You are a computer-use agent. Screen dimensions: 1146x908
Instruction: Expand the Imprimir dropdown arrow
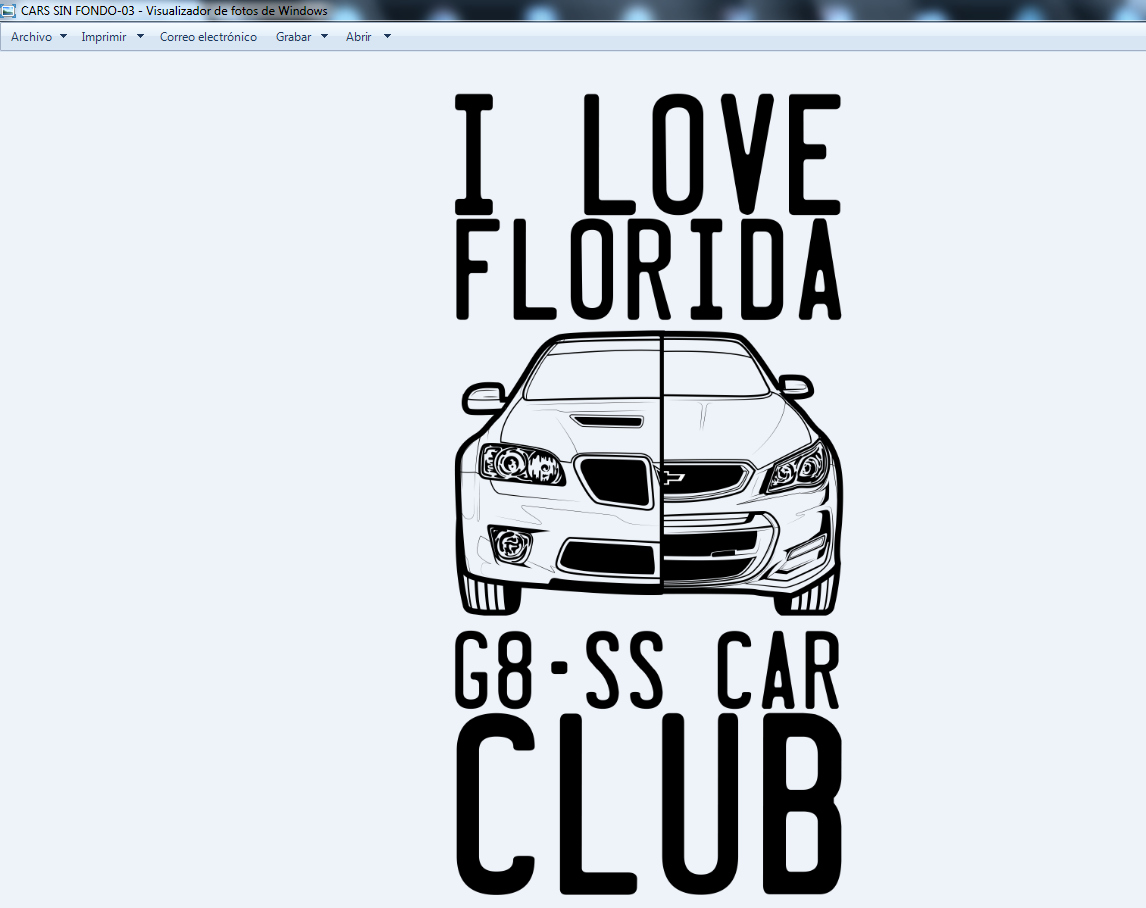tap(139, 36)
